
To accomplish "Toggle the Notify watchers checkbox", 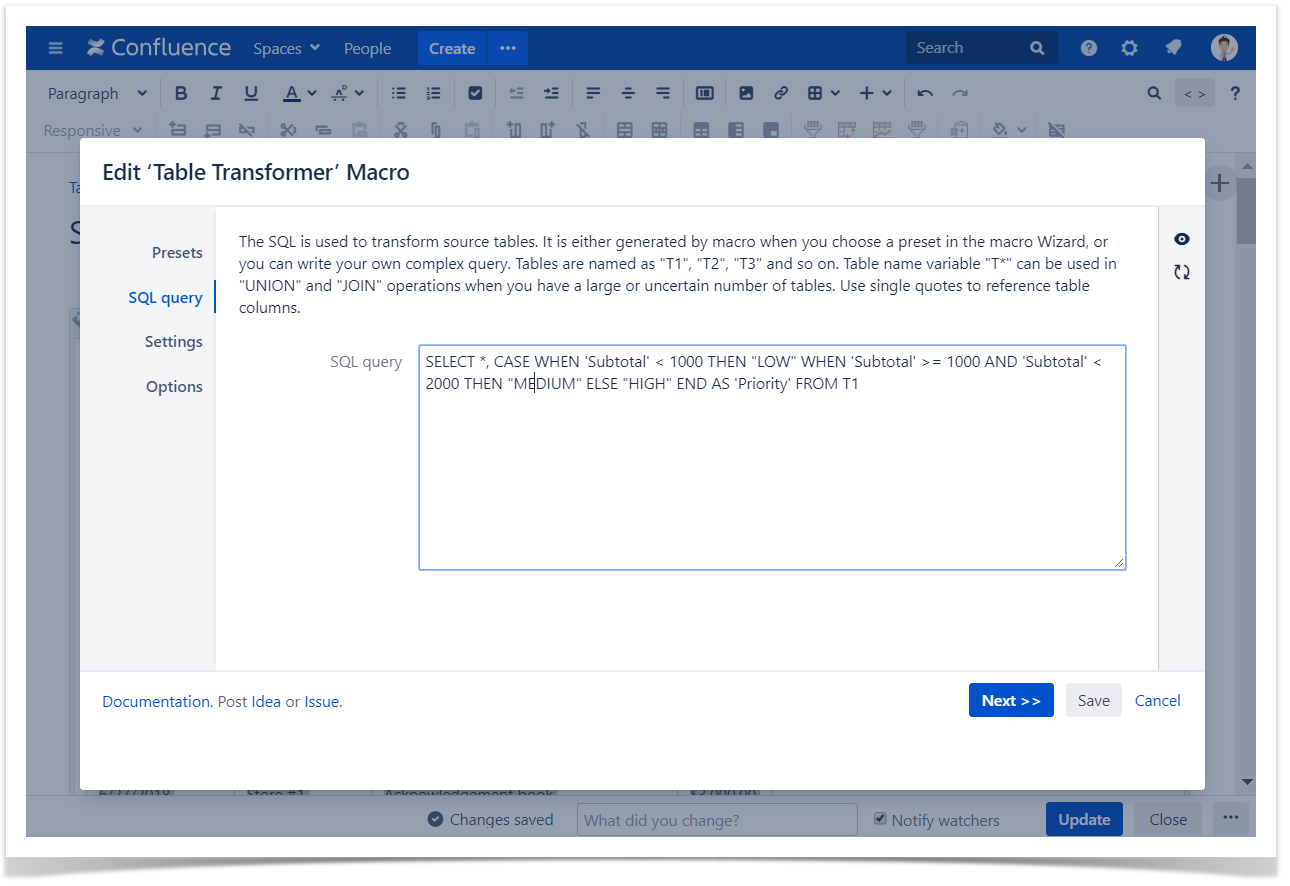I will click(x=880, y=819).
